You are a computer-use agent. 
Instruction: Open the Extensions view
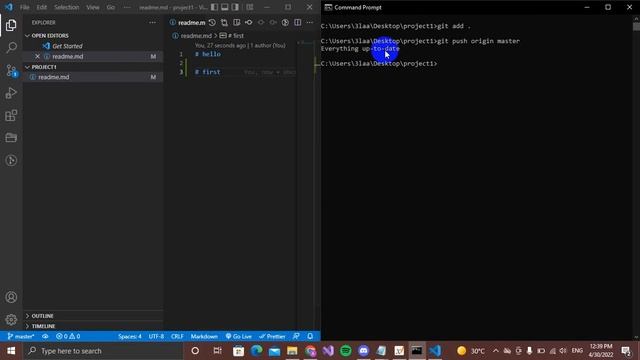coord(11,116)
